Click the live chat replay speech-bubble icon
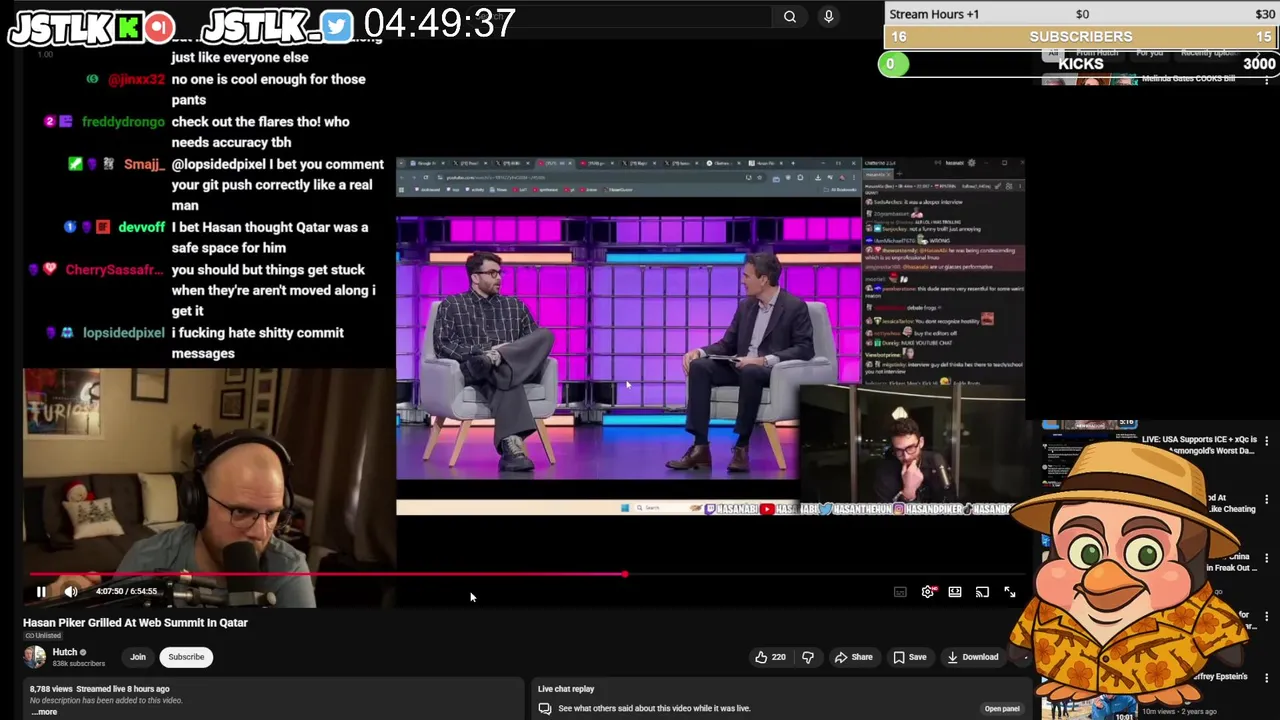Viewport: 1280px width, 720px height. tap(545, 708)
